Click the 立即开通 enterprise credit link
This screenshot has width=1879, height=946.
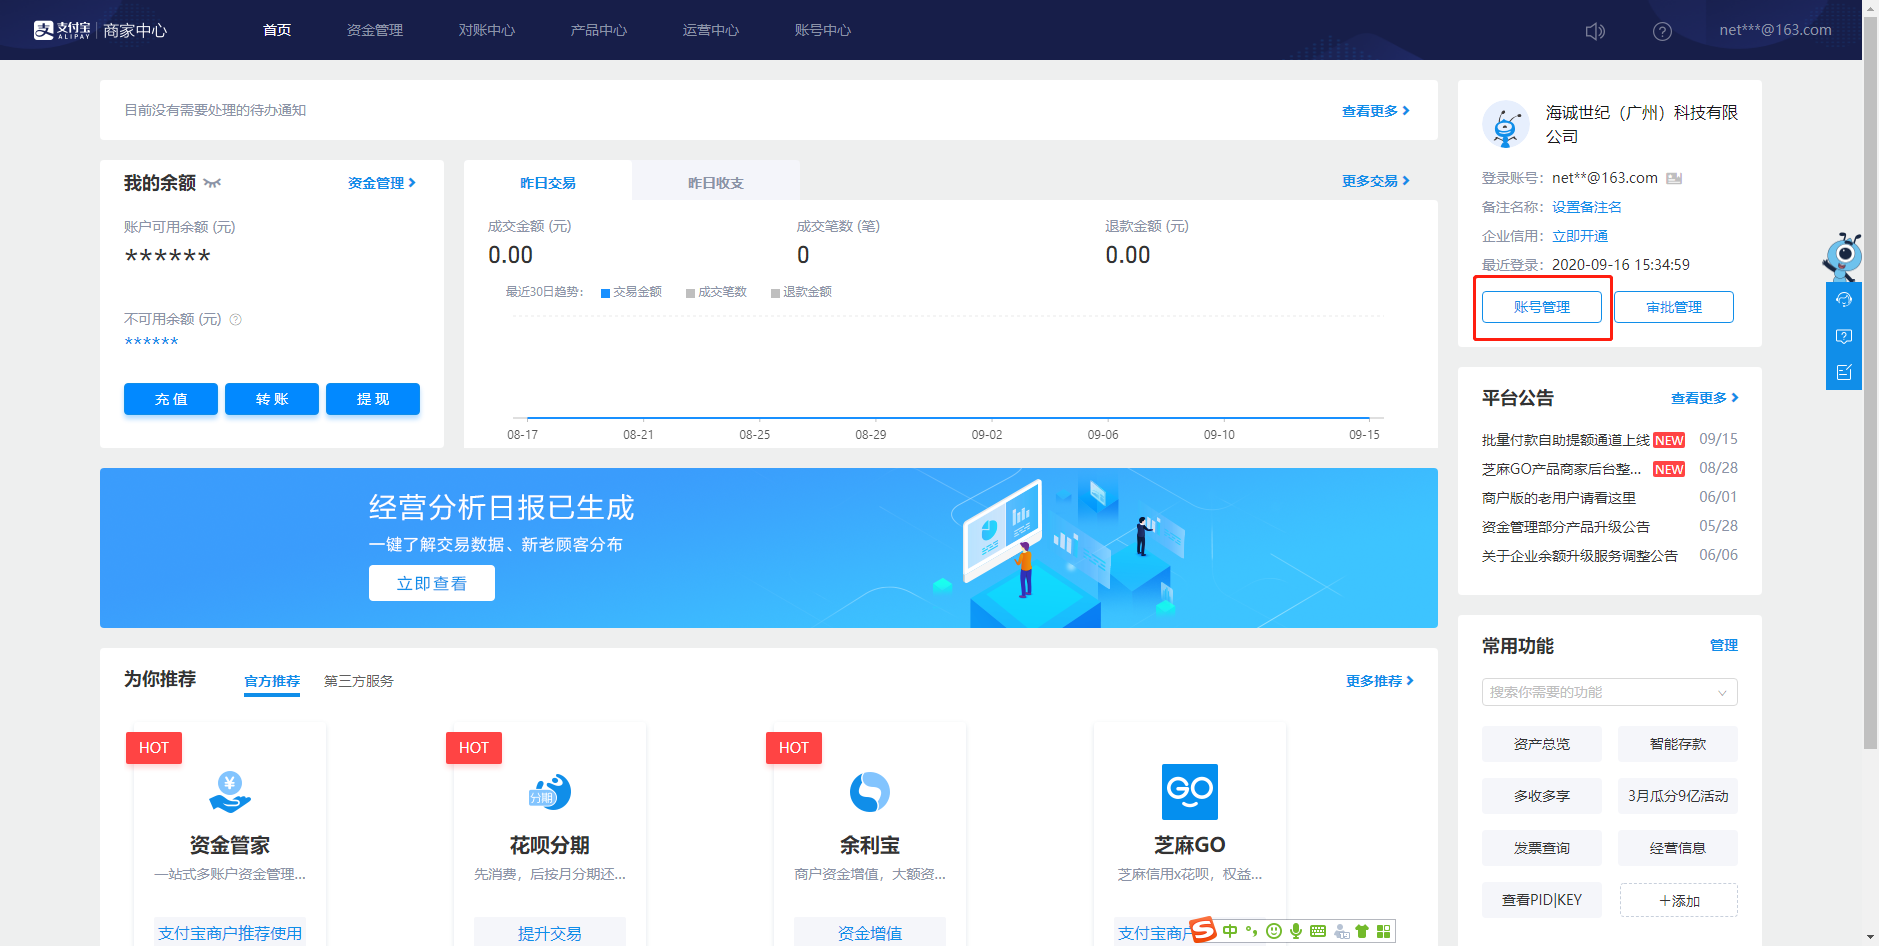pyautogui.click(x=1580, y=236)
